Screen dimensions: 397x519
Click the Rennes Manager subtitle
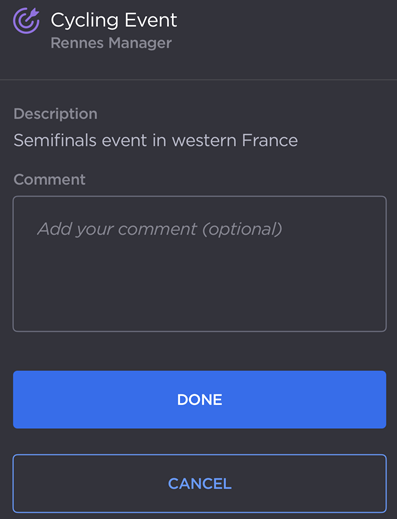coord(111,43)
